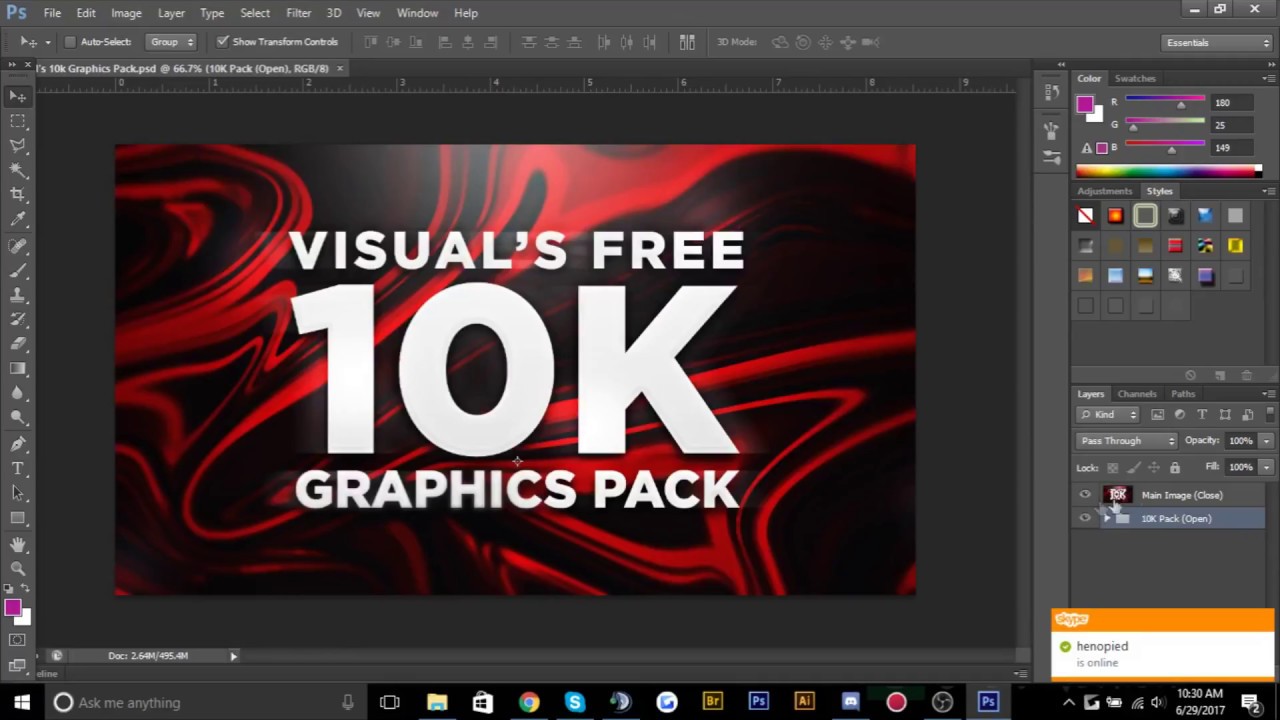Screen dimensions: 1280x720
Task: Open the Opacity slider dropdown arrow
Action: click(1266, 441)
